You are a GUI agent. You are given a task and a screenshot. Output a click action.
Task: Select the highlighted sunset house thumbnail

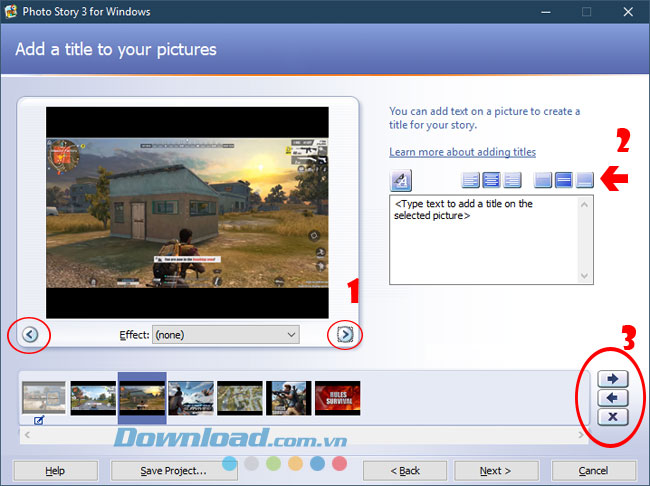[x=142, y=398]
